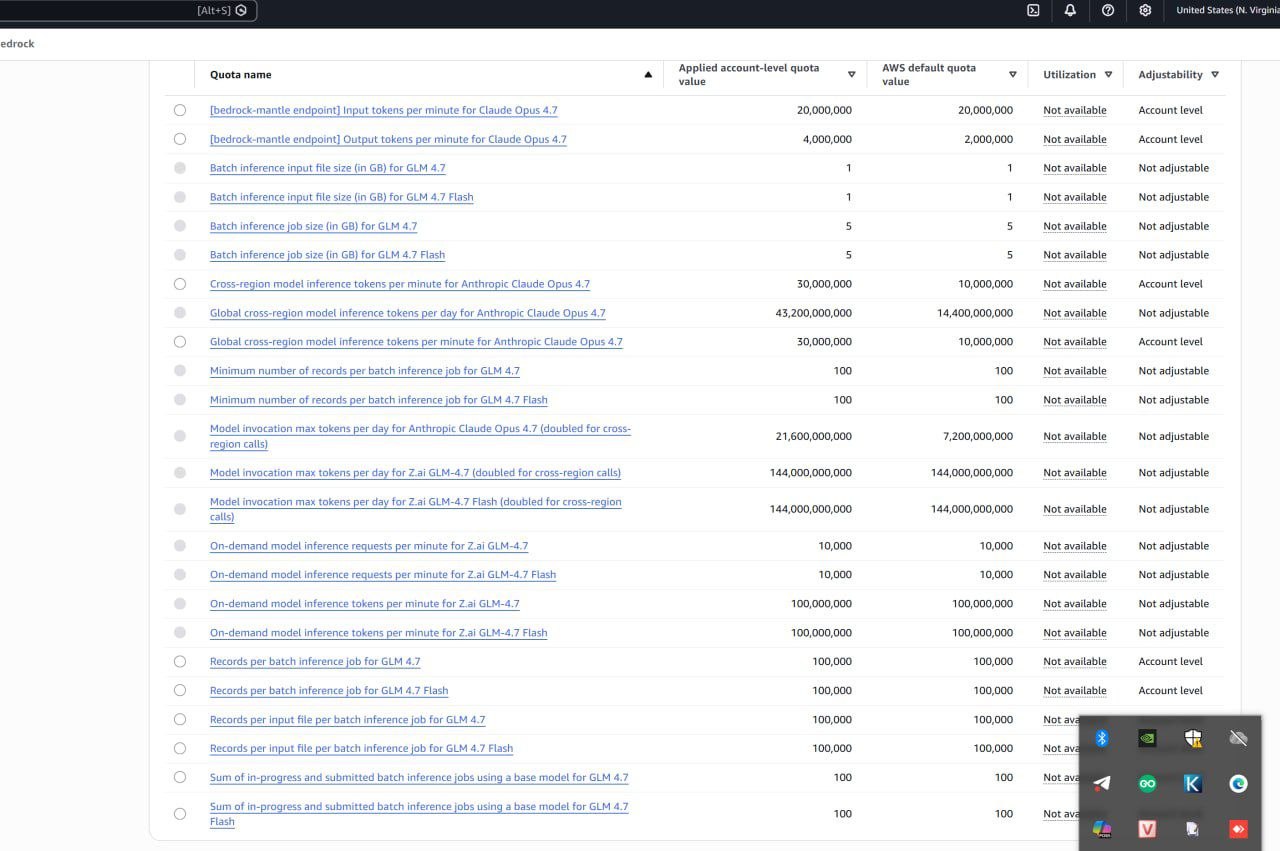Click the 2,000,000 default quota value

pos(988,139)
